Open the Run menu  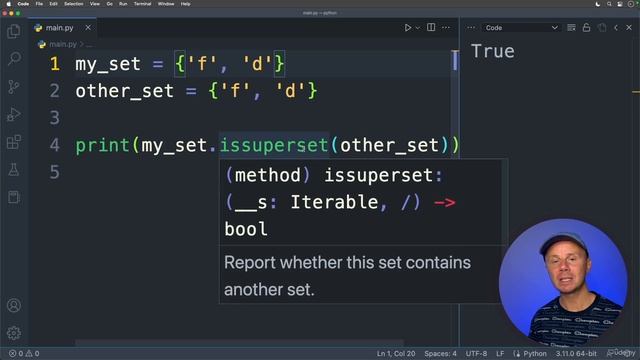click(x=123, y=4)
